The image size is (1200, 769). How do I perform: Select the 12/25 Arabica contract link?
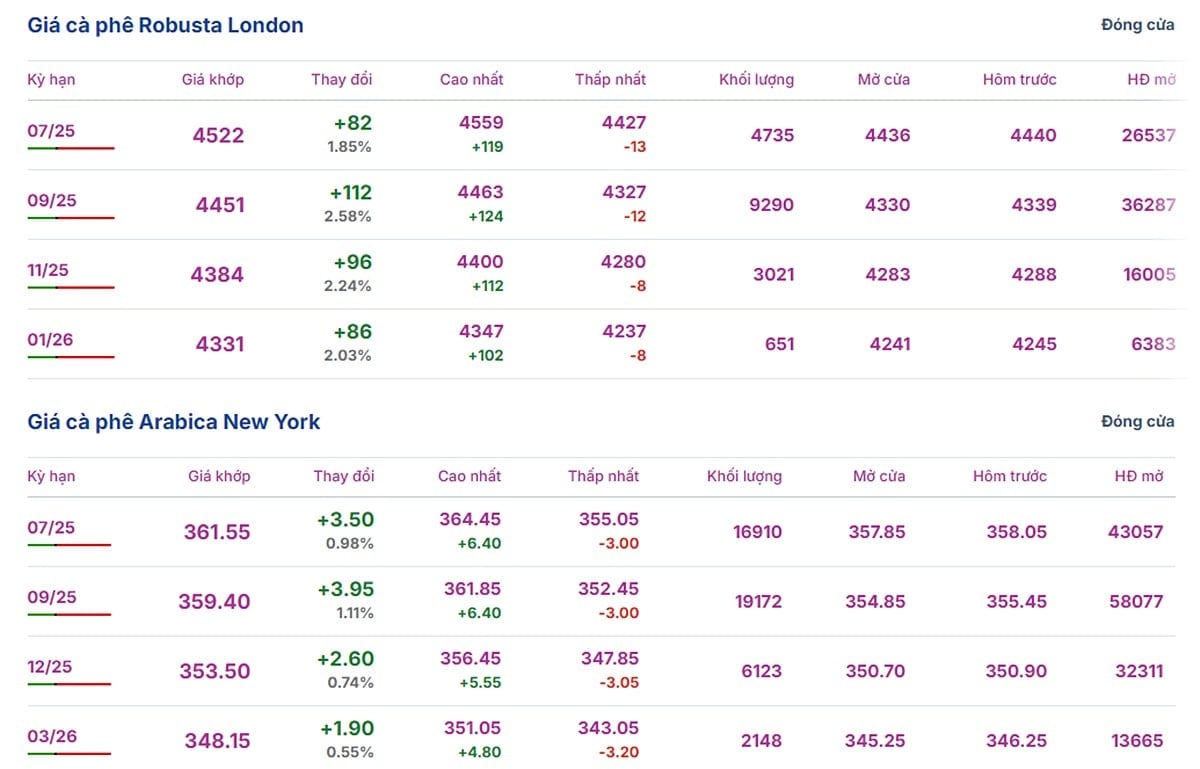tap(50, 667)
